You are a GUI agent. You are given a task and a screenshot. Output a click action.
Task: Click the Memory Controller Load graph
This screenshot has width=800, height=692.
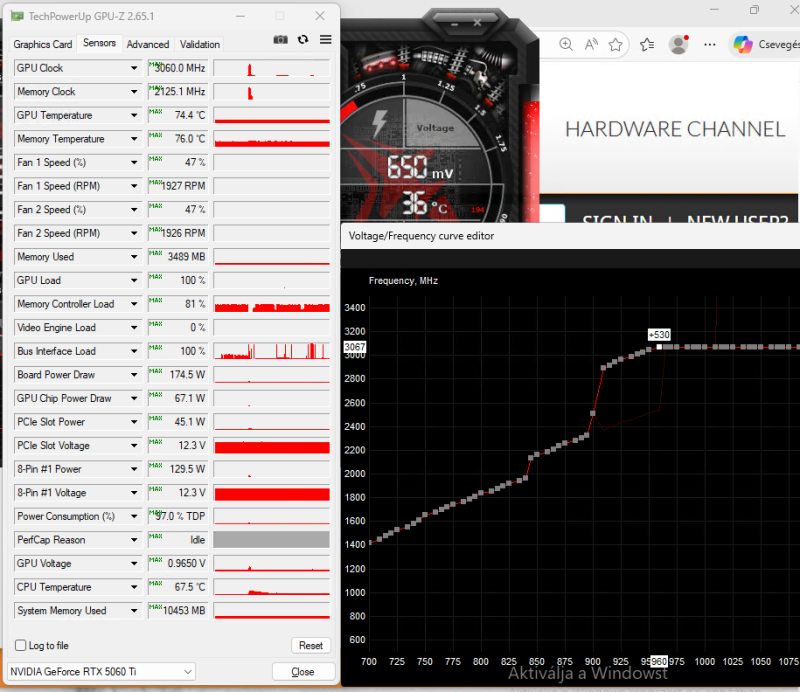tap(272, 304)
